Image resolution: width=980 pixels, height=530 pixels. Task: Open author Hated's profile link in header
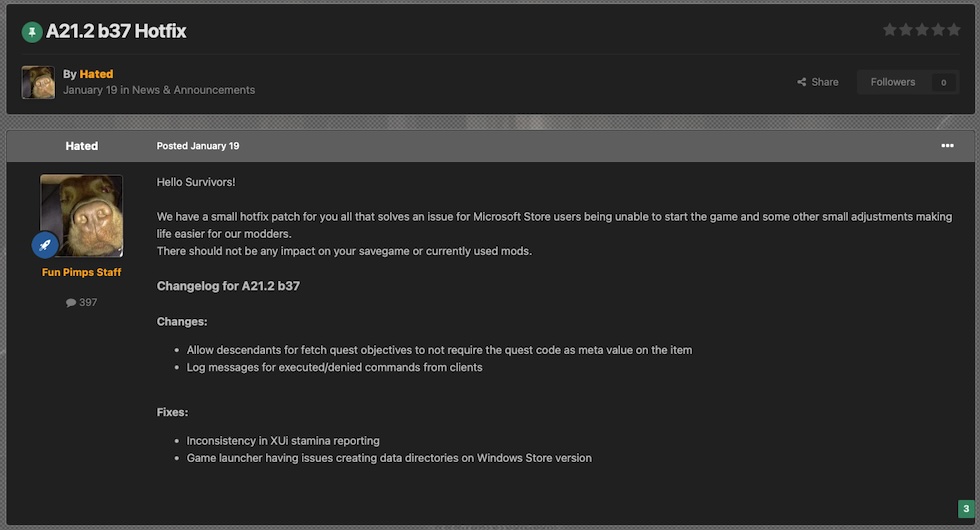96,74
